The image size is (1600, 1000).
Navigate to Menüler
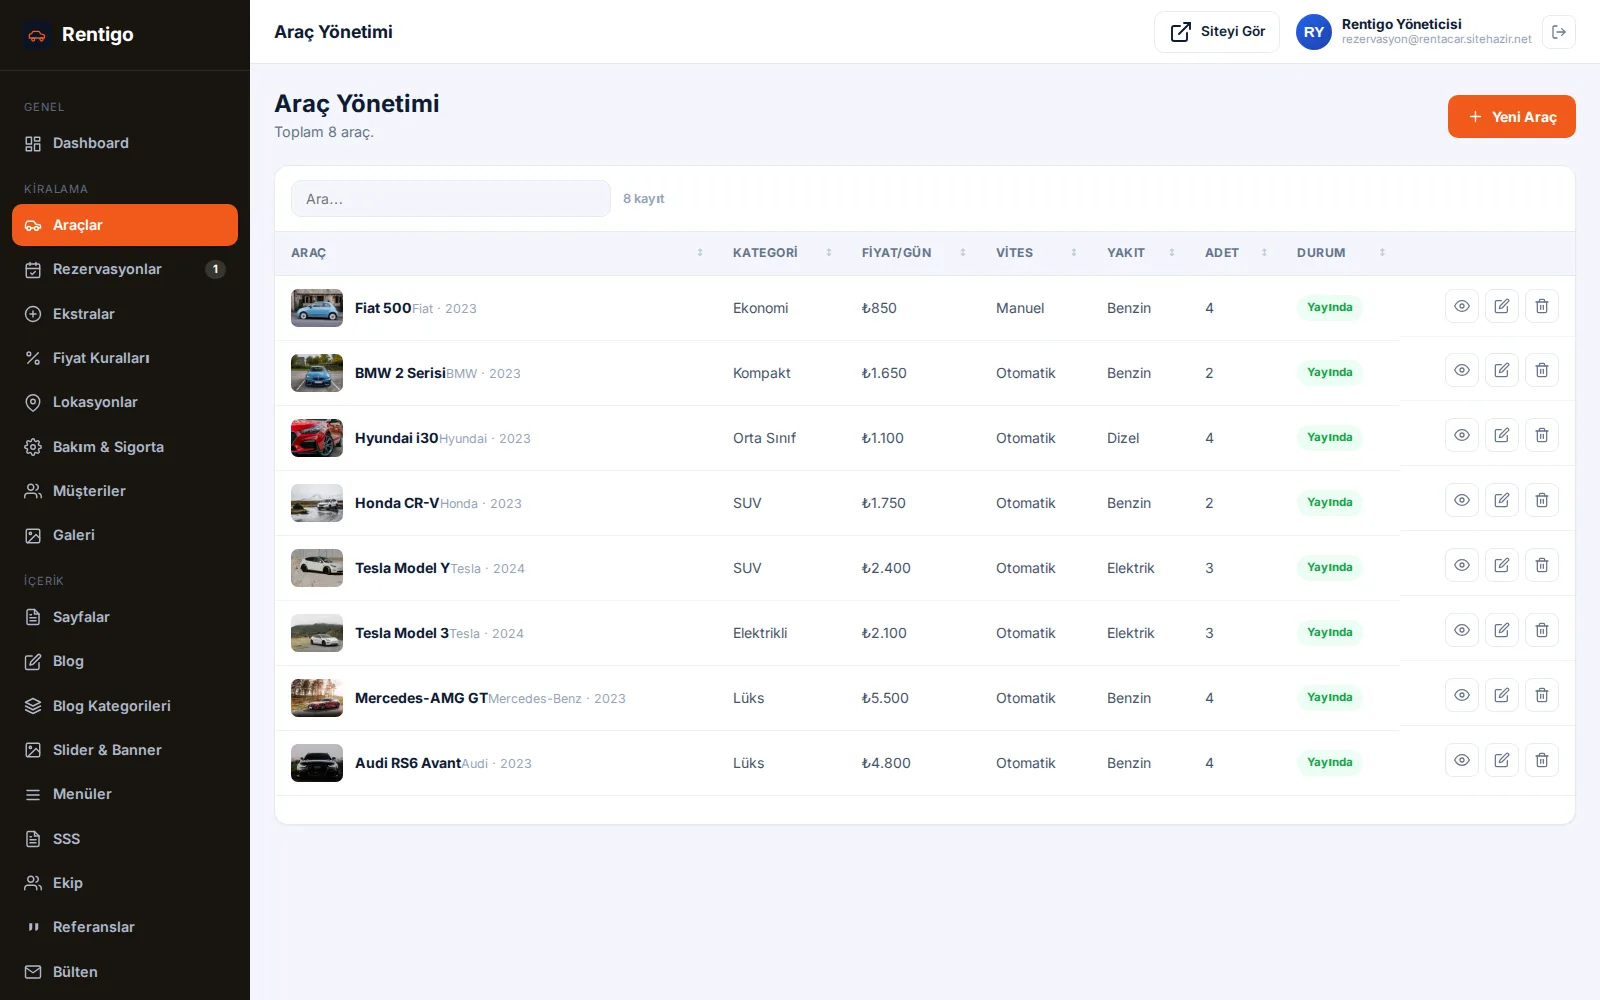(x=125, y=794)
